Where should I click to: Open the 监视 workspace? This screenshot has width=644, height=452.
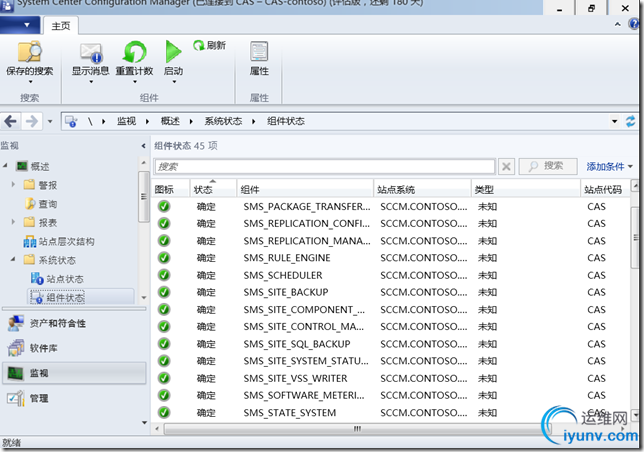(74, 373)
